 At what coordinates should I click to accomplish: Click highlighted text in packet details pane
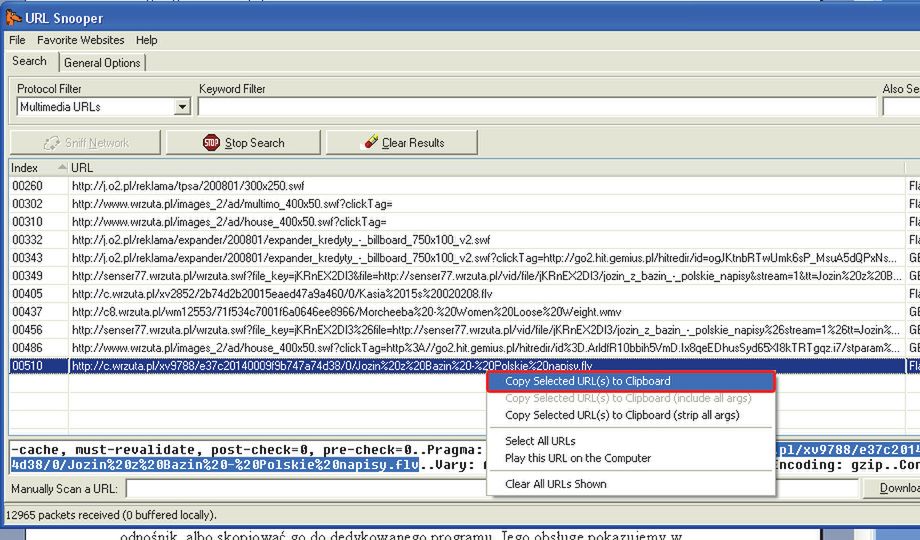[x=215, y=465]
